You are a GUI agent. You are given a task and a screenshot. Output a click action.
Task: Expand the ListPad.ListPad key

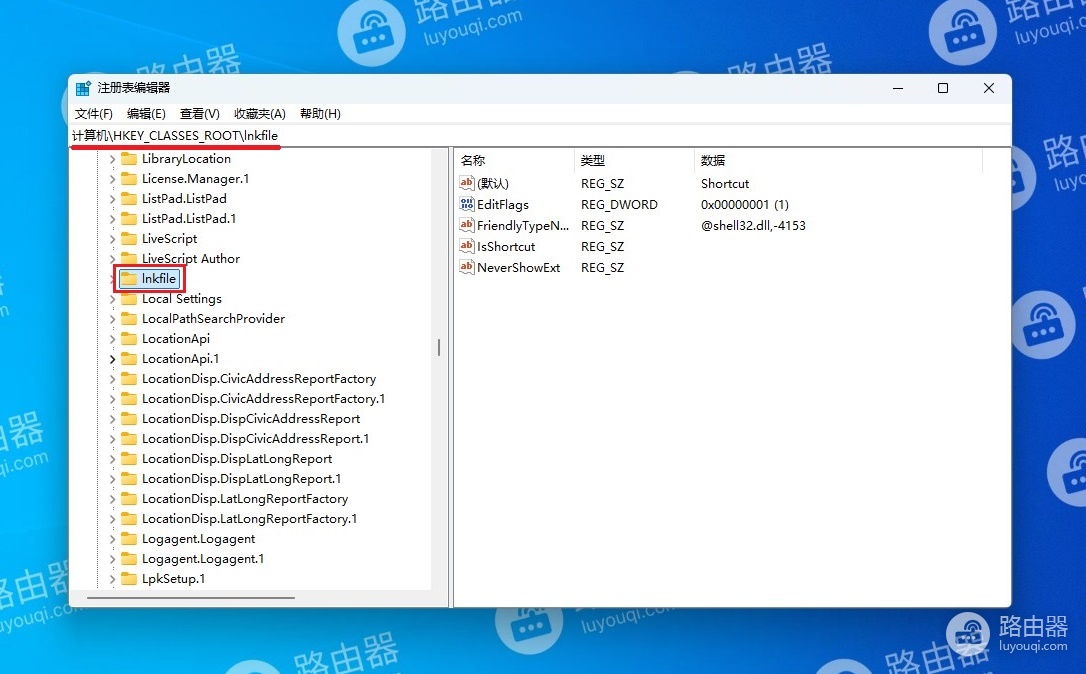[112, 199]
